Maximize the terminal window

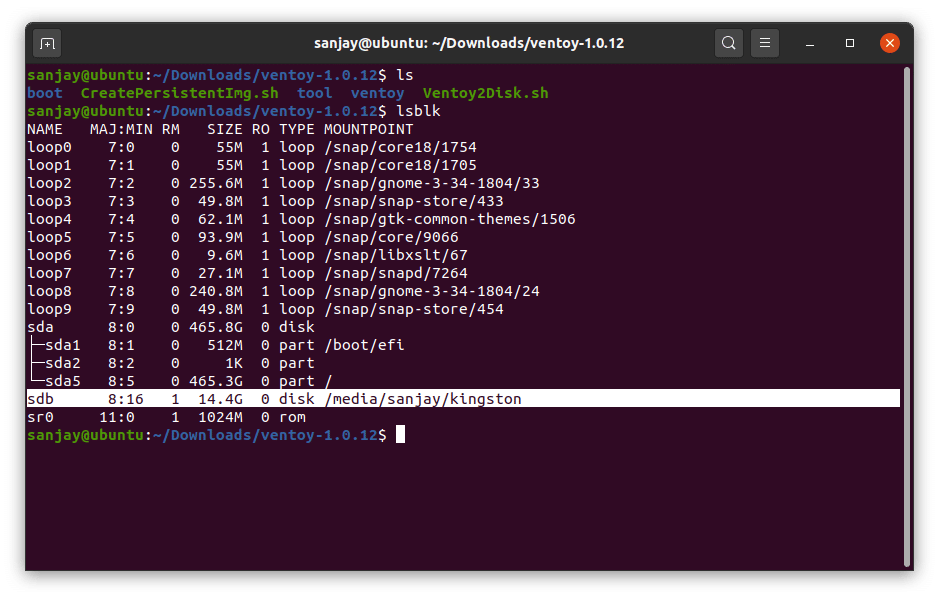pos(851,43)
